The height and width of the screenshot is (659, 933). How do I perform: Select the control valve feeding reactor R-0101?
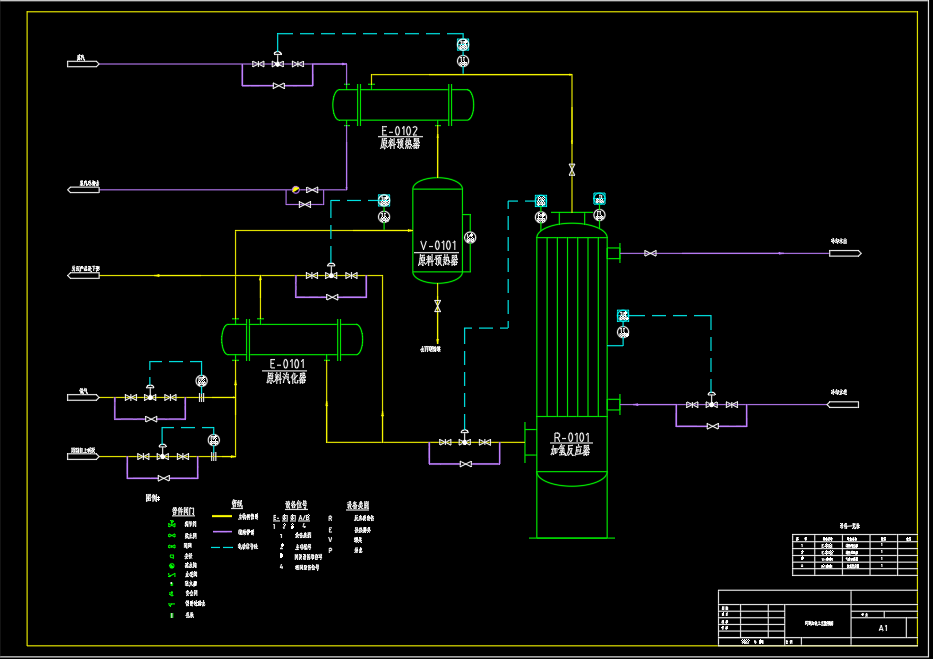point(465,439)
